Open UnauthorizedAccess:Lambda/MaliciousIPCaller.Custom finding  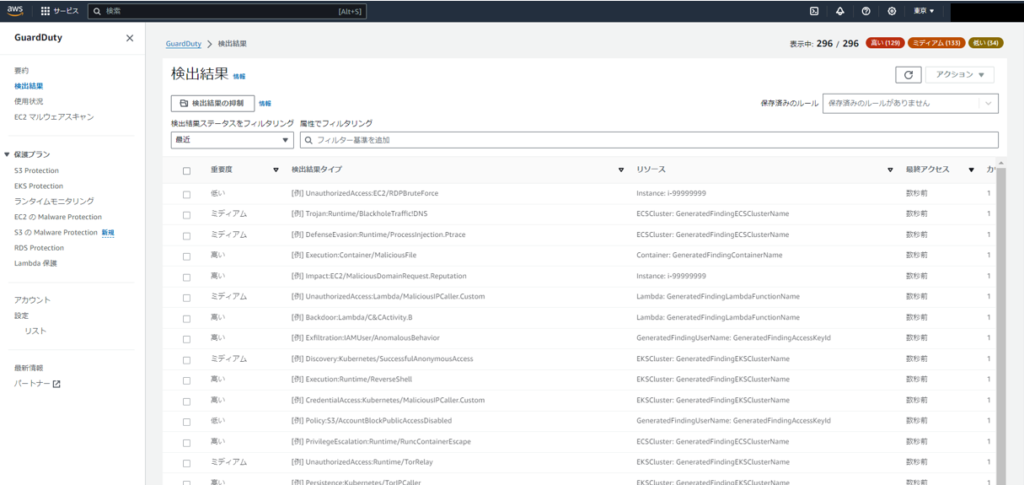[388, 297]
